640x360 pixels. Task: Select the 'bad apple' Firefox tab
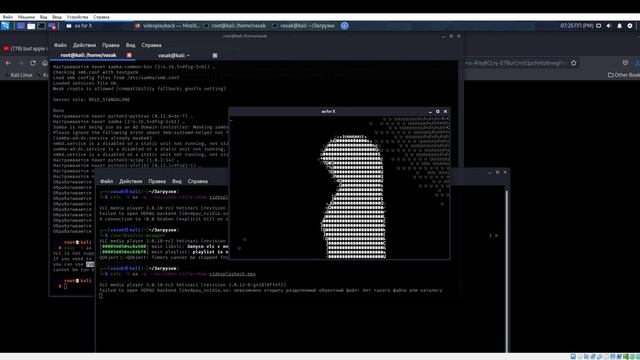tap(25, 49)
